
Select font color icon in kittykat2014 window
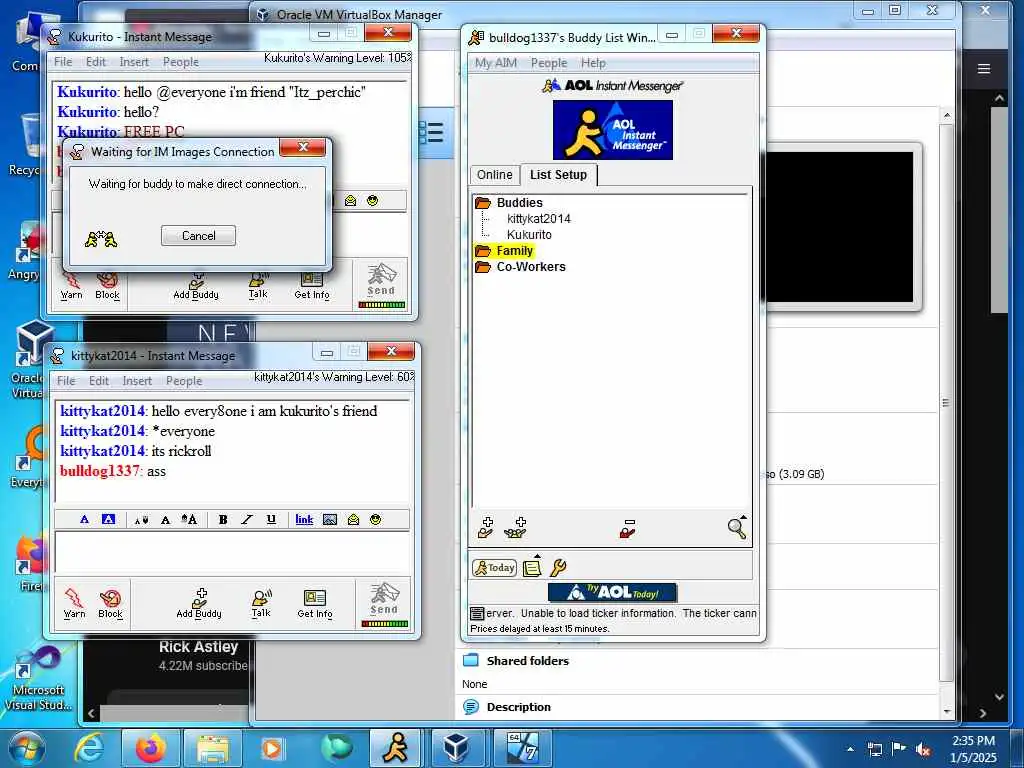[84, 519]
